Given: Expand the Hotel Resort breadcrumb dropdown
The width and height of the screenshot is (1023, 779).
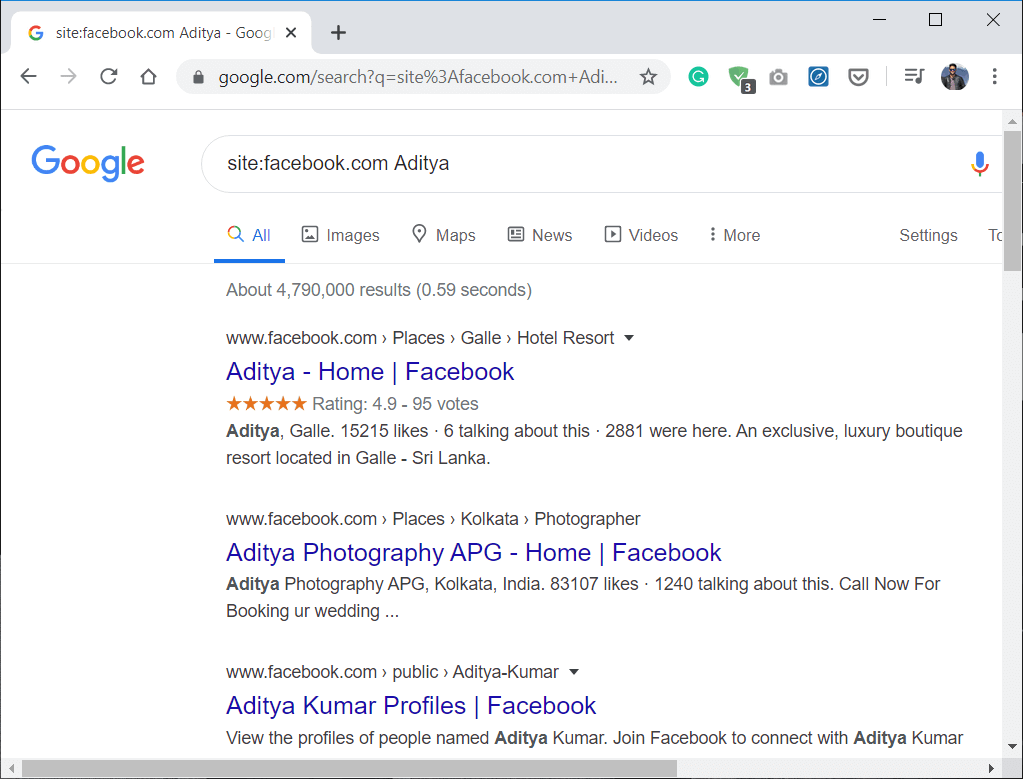Looking at the screenshot, I should pos(630,337).
